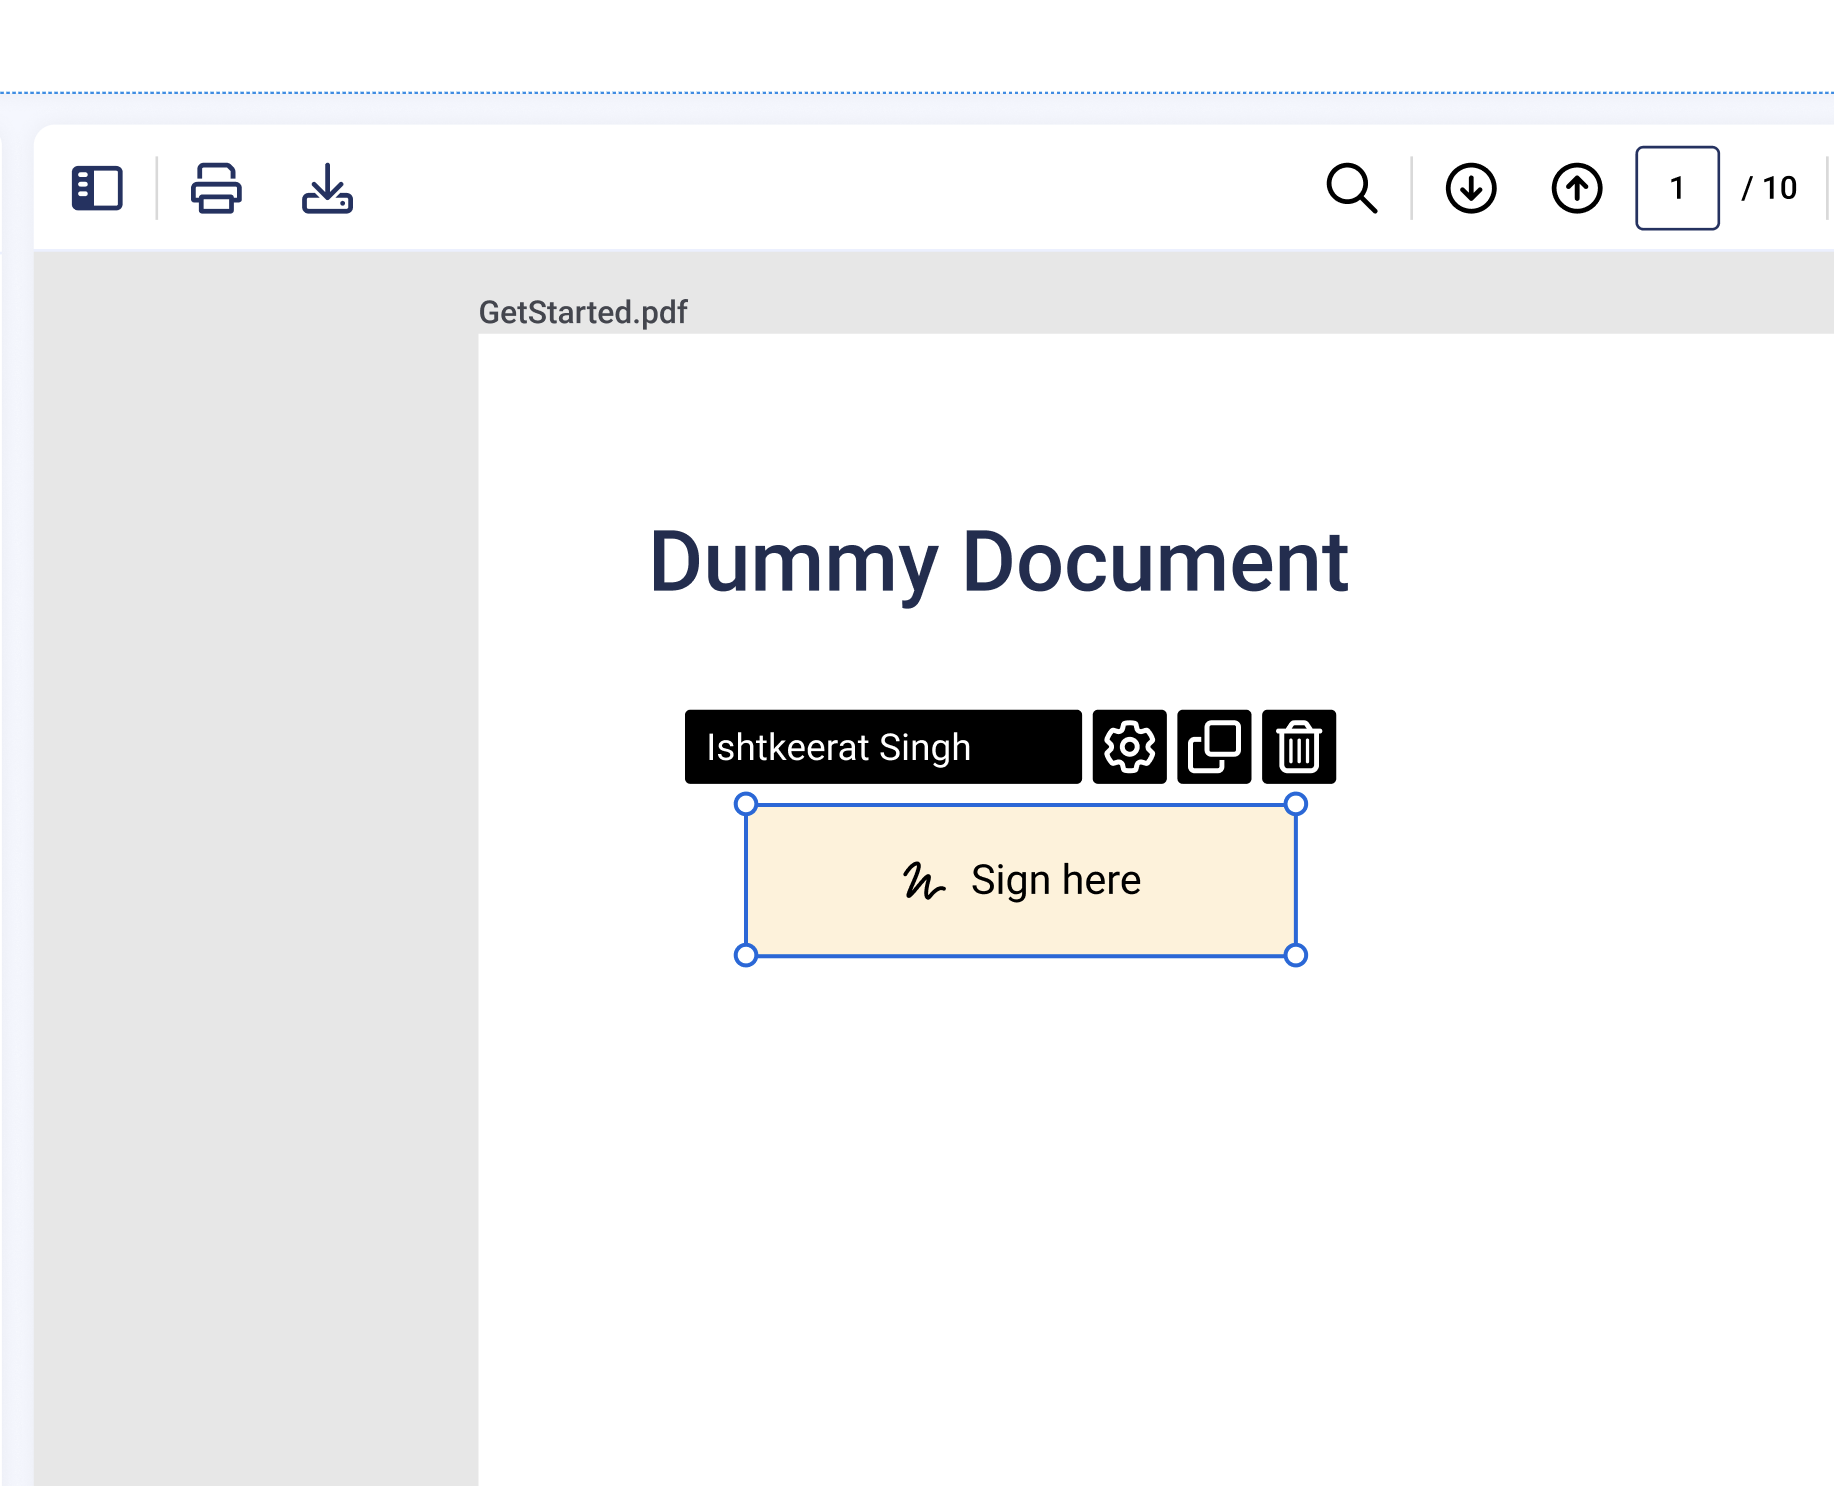Click the Dummy Document heading
Viewport: 1834px width, 1486px height.
[998, 562]
